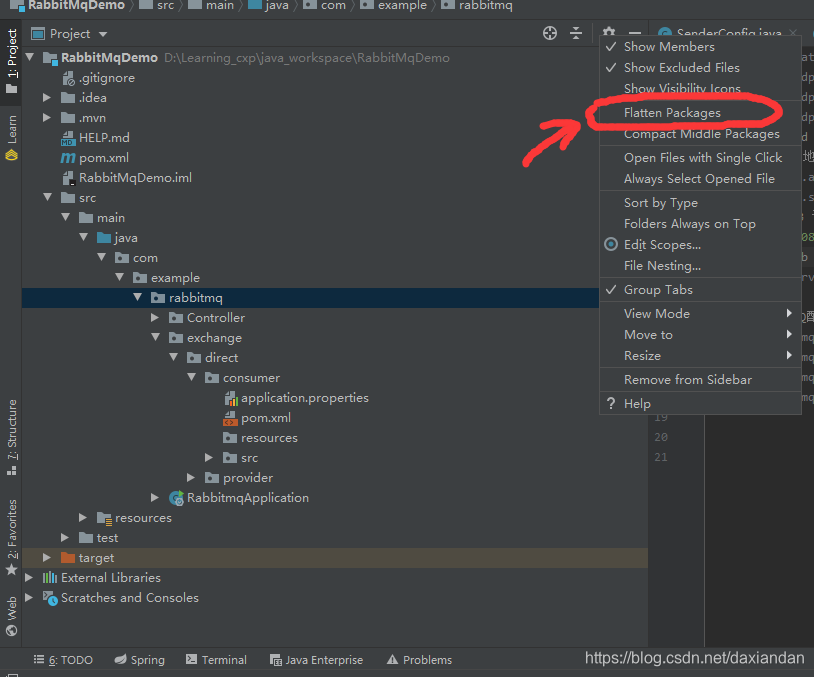Click the hide panel minus icon
Viewport: 814px width, 677px height.
[634, 33]
